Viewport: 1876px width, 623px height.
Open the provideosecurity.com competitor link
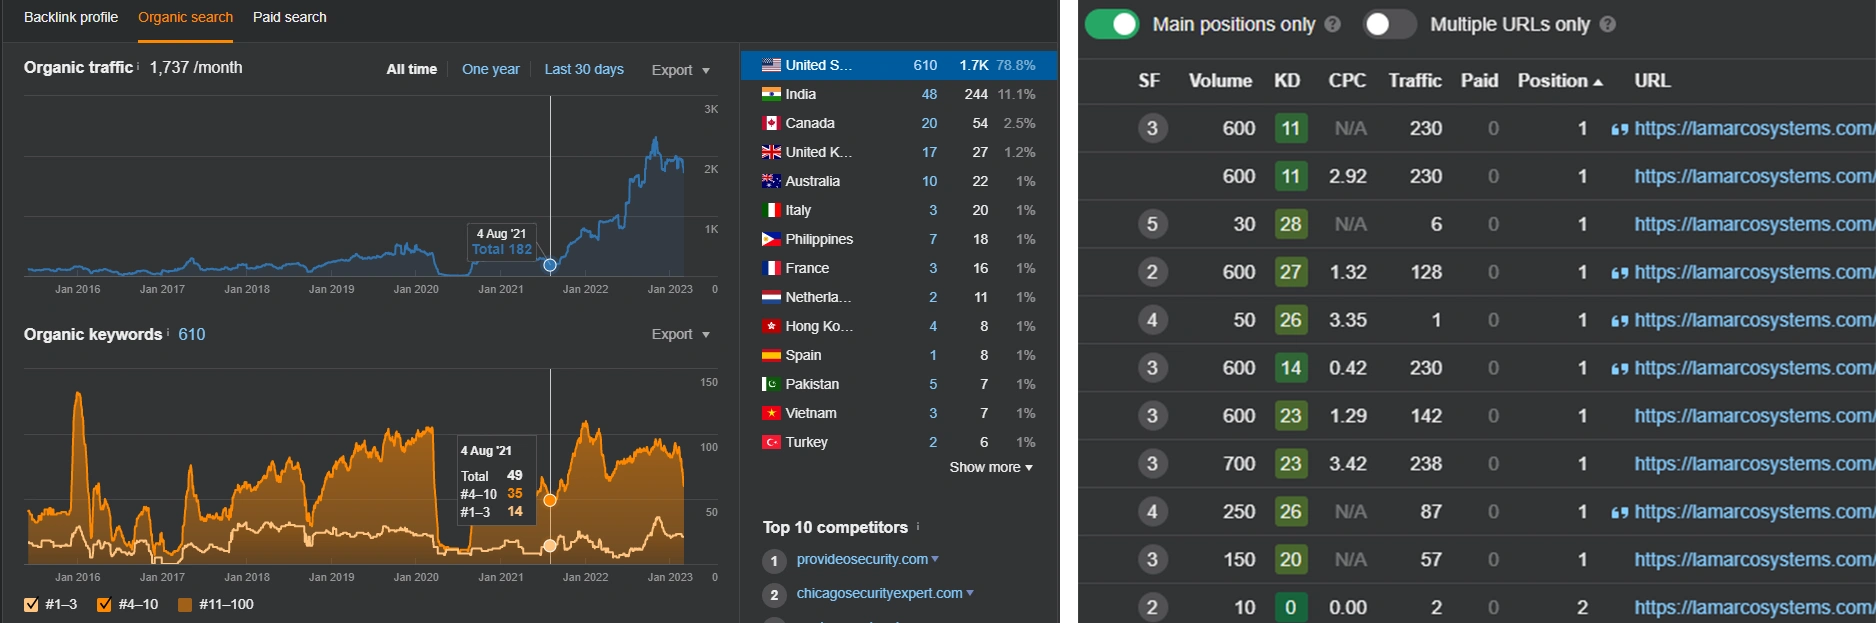(x=862, y=559)
